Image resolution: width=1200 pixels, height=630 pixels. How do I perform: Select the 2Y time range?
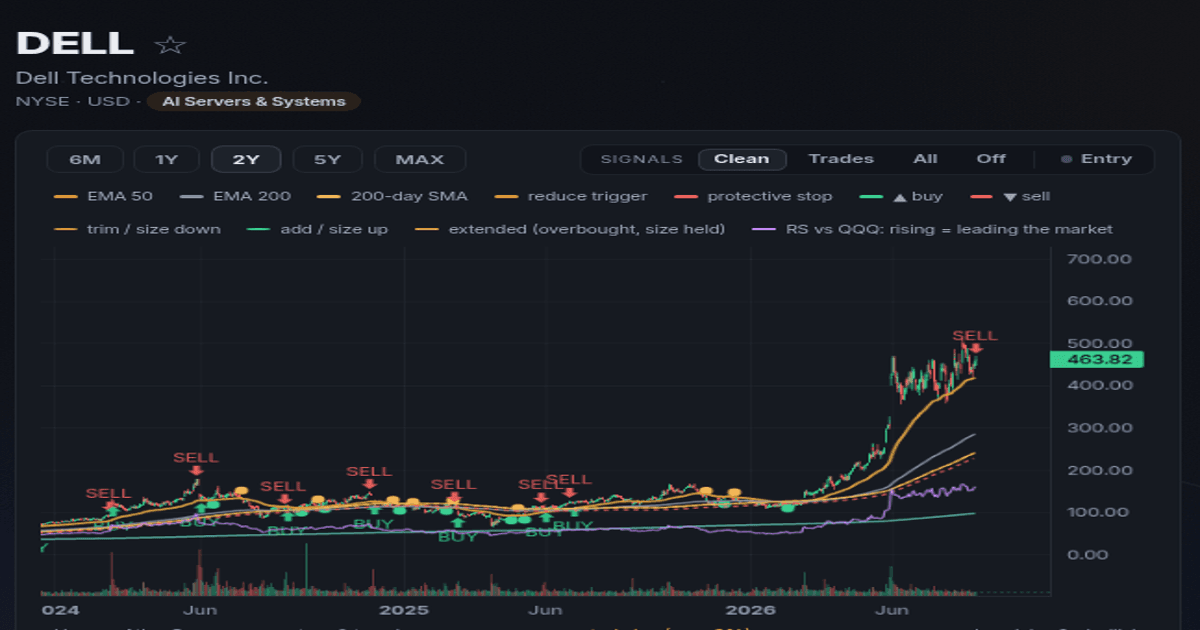(x=246, y=159)
